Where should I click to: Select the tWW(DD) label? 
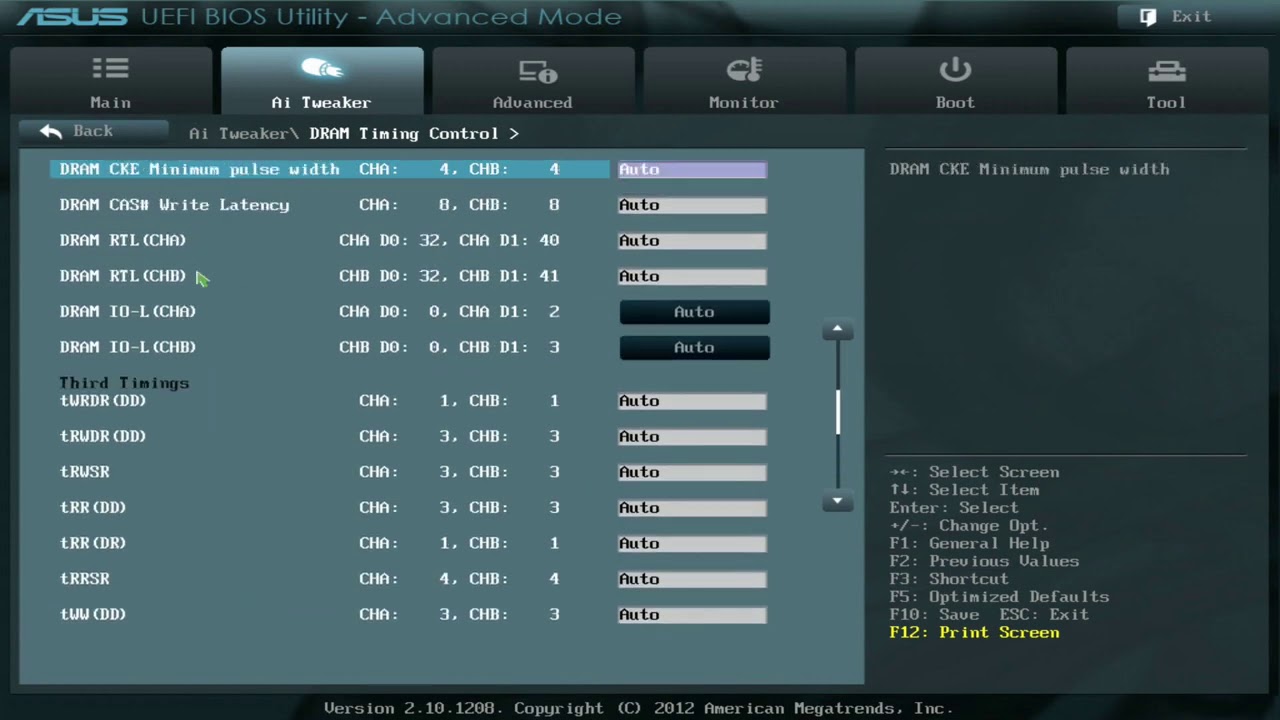(93, 615)
